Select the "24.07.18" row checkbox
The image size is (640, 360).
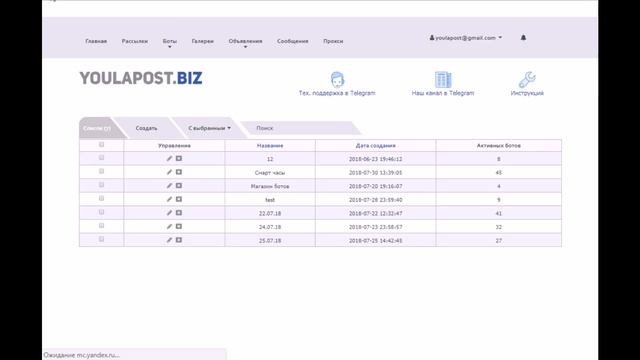102,226
